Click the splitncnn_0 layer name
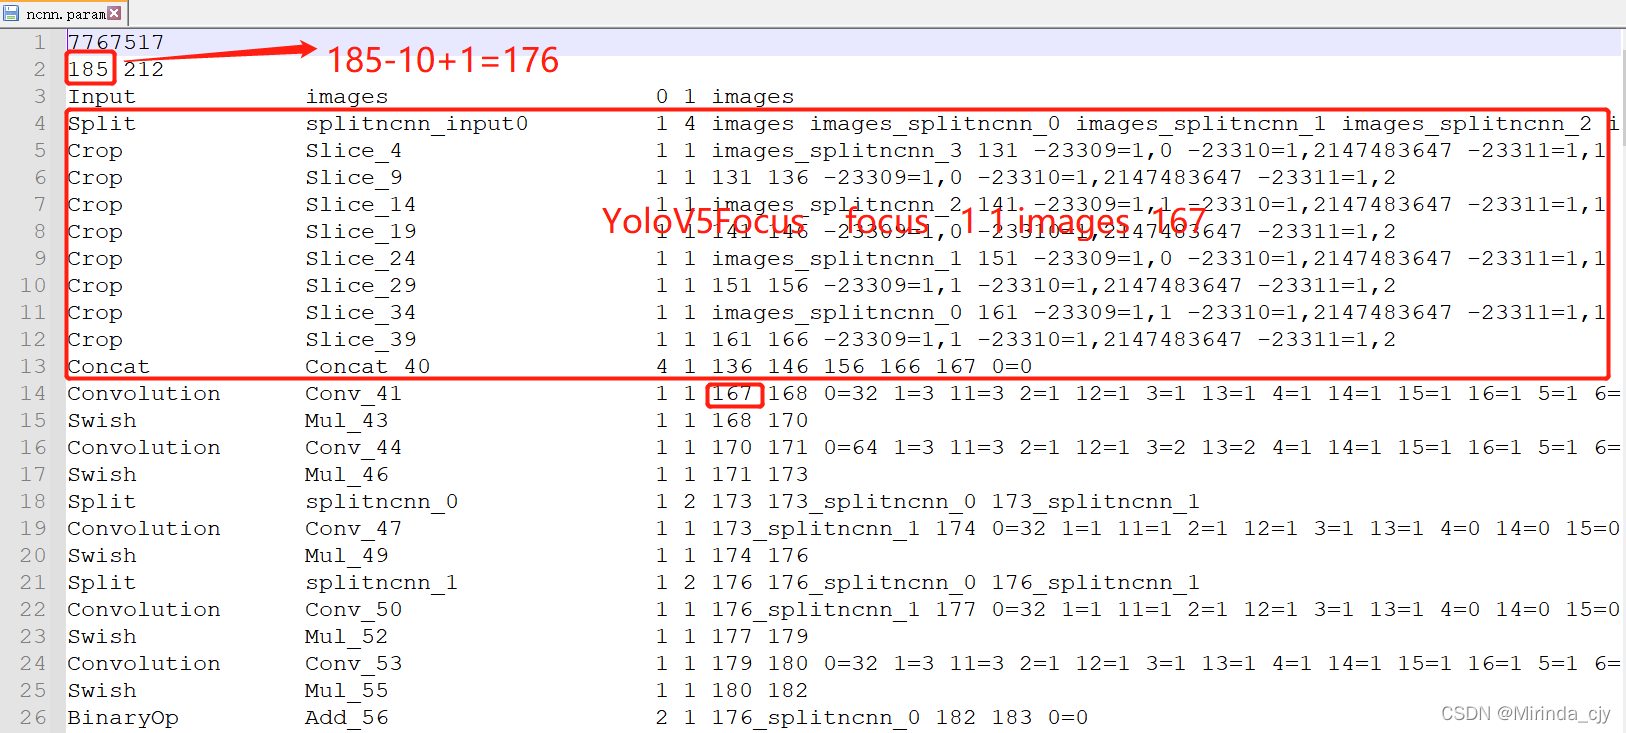Image resolution: width=1626 pixels, height=733 pixels. pos(382,501)
